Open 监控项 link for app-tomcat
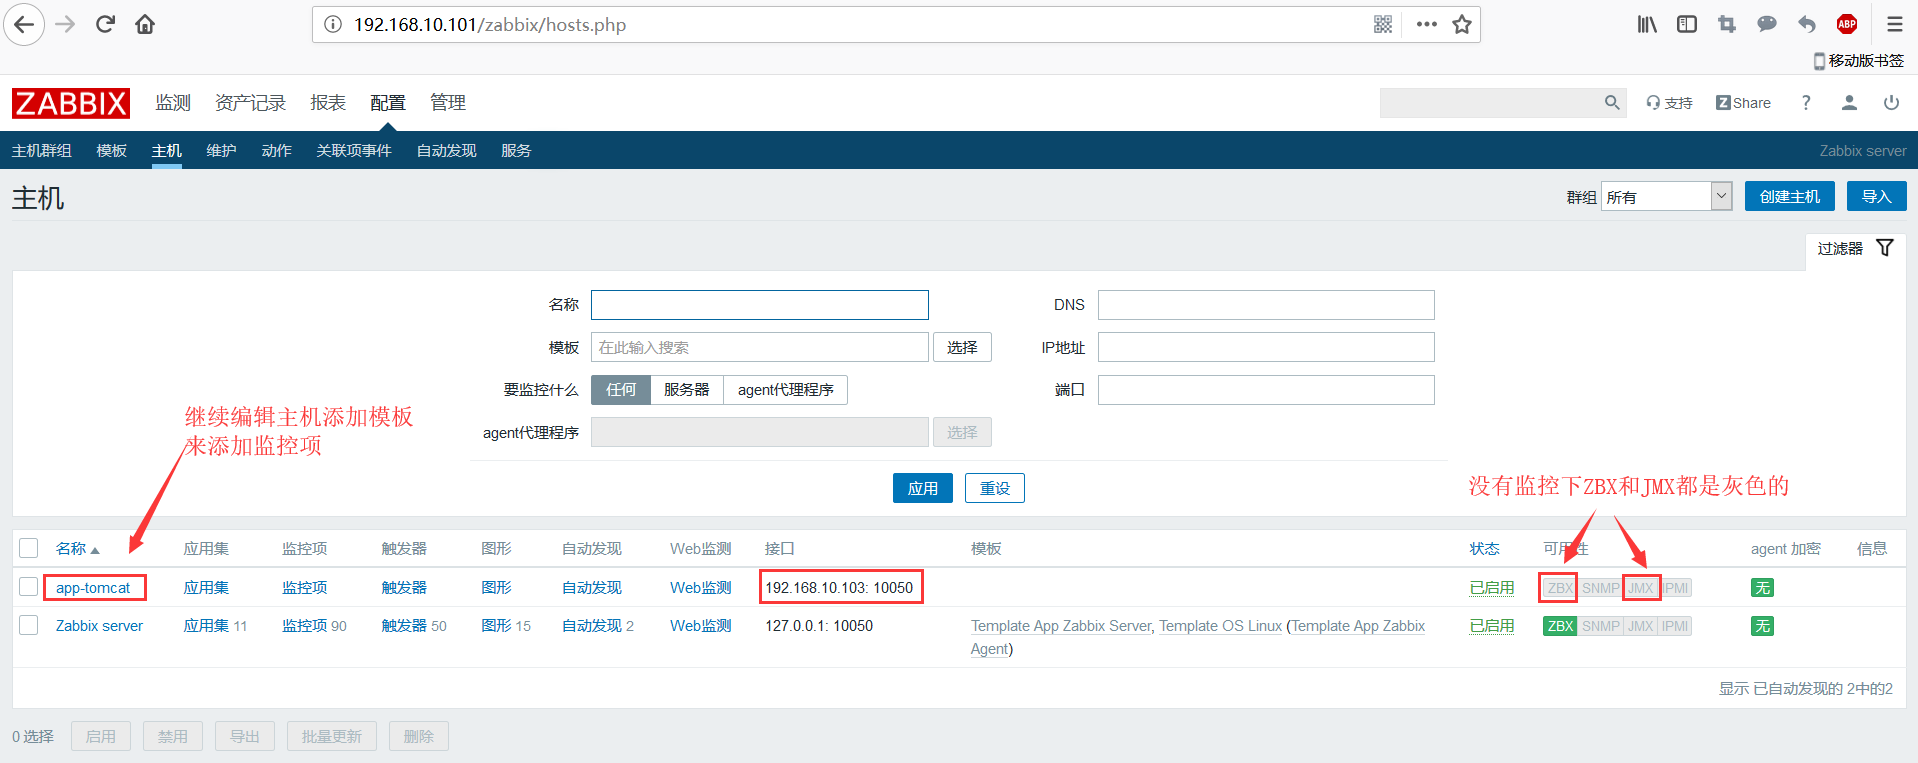The image size is (1918, 763). point(305,588)
